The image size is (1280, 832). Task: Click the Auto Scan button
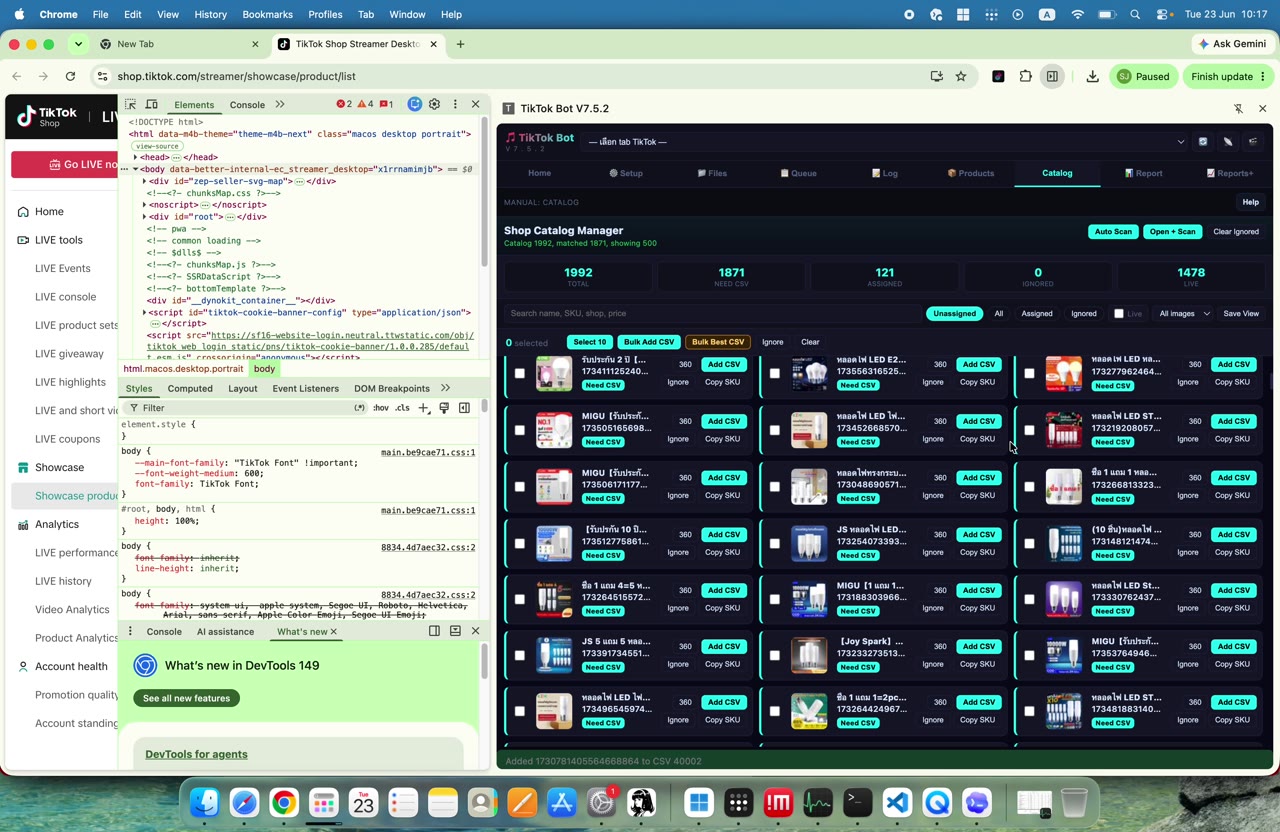click(x=1113, y=232)
